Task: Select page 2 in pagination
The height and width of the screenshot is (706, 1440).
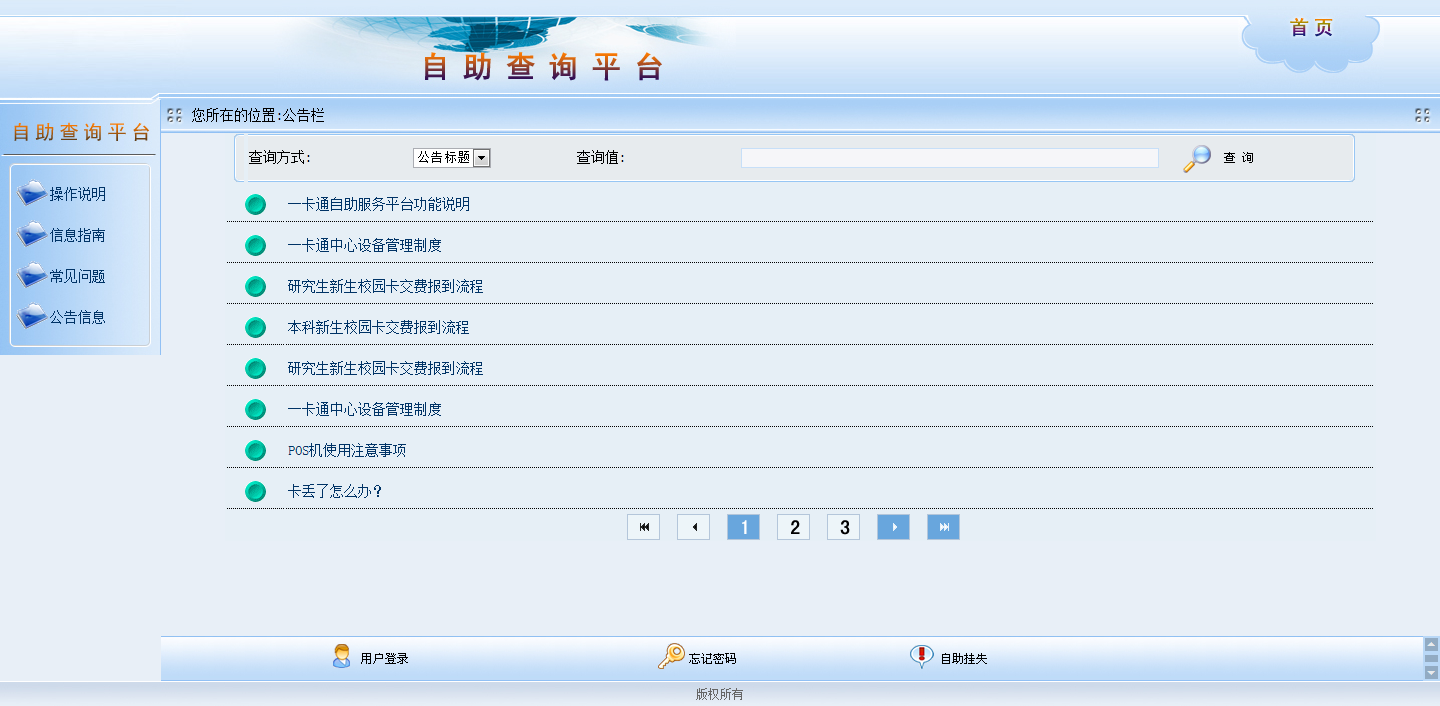Action: coord(793,527)
